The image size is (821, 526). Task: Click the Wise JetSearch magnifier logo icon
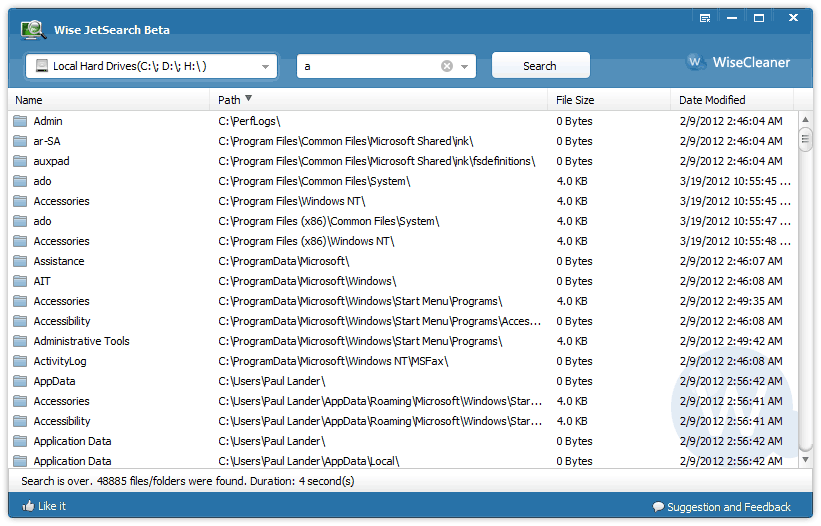33,30
